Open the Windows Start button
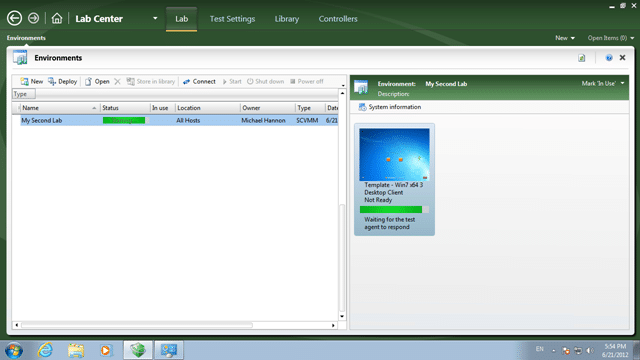Viewport: 640px width, 360px height. pos(14,350)
